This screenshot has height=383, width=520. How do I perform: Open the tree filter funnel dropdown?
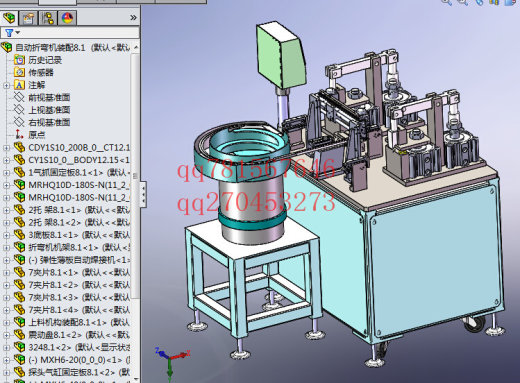[12, 33]
